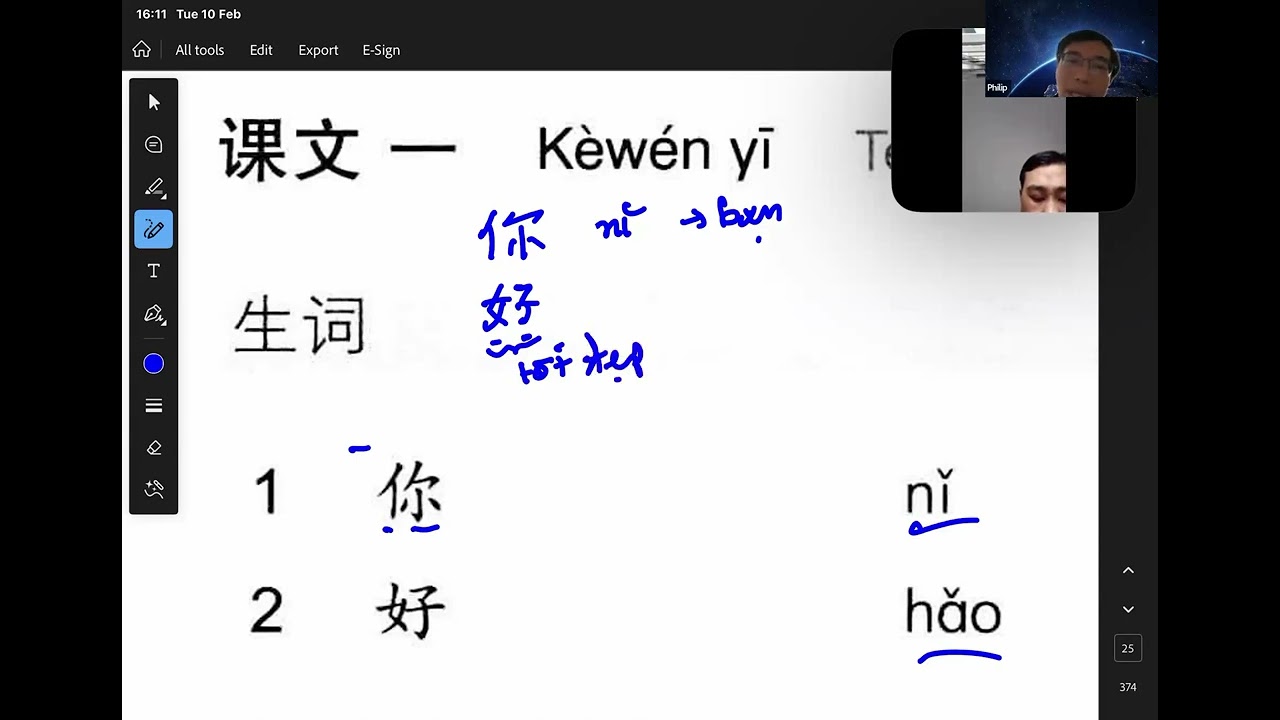Select the Text tool
This screenshot has width=1280, height=720.
154,271
